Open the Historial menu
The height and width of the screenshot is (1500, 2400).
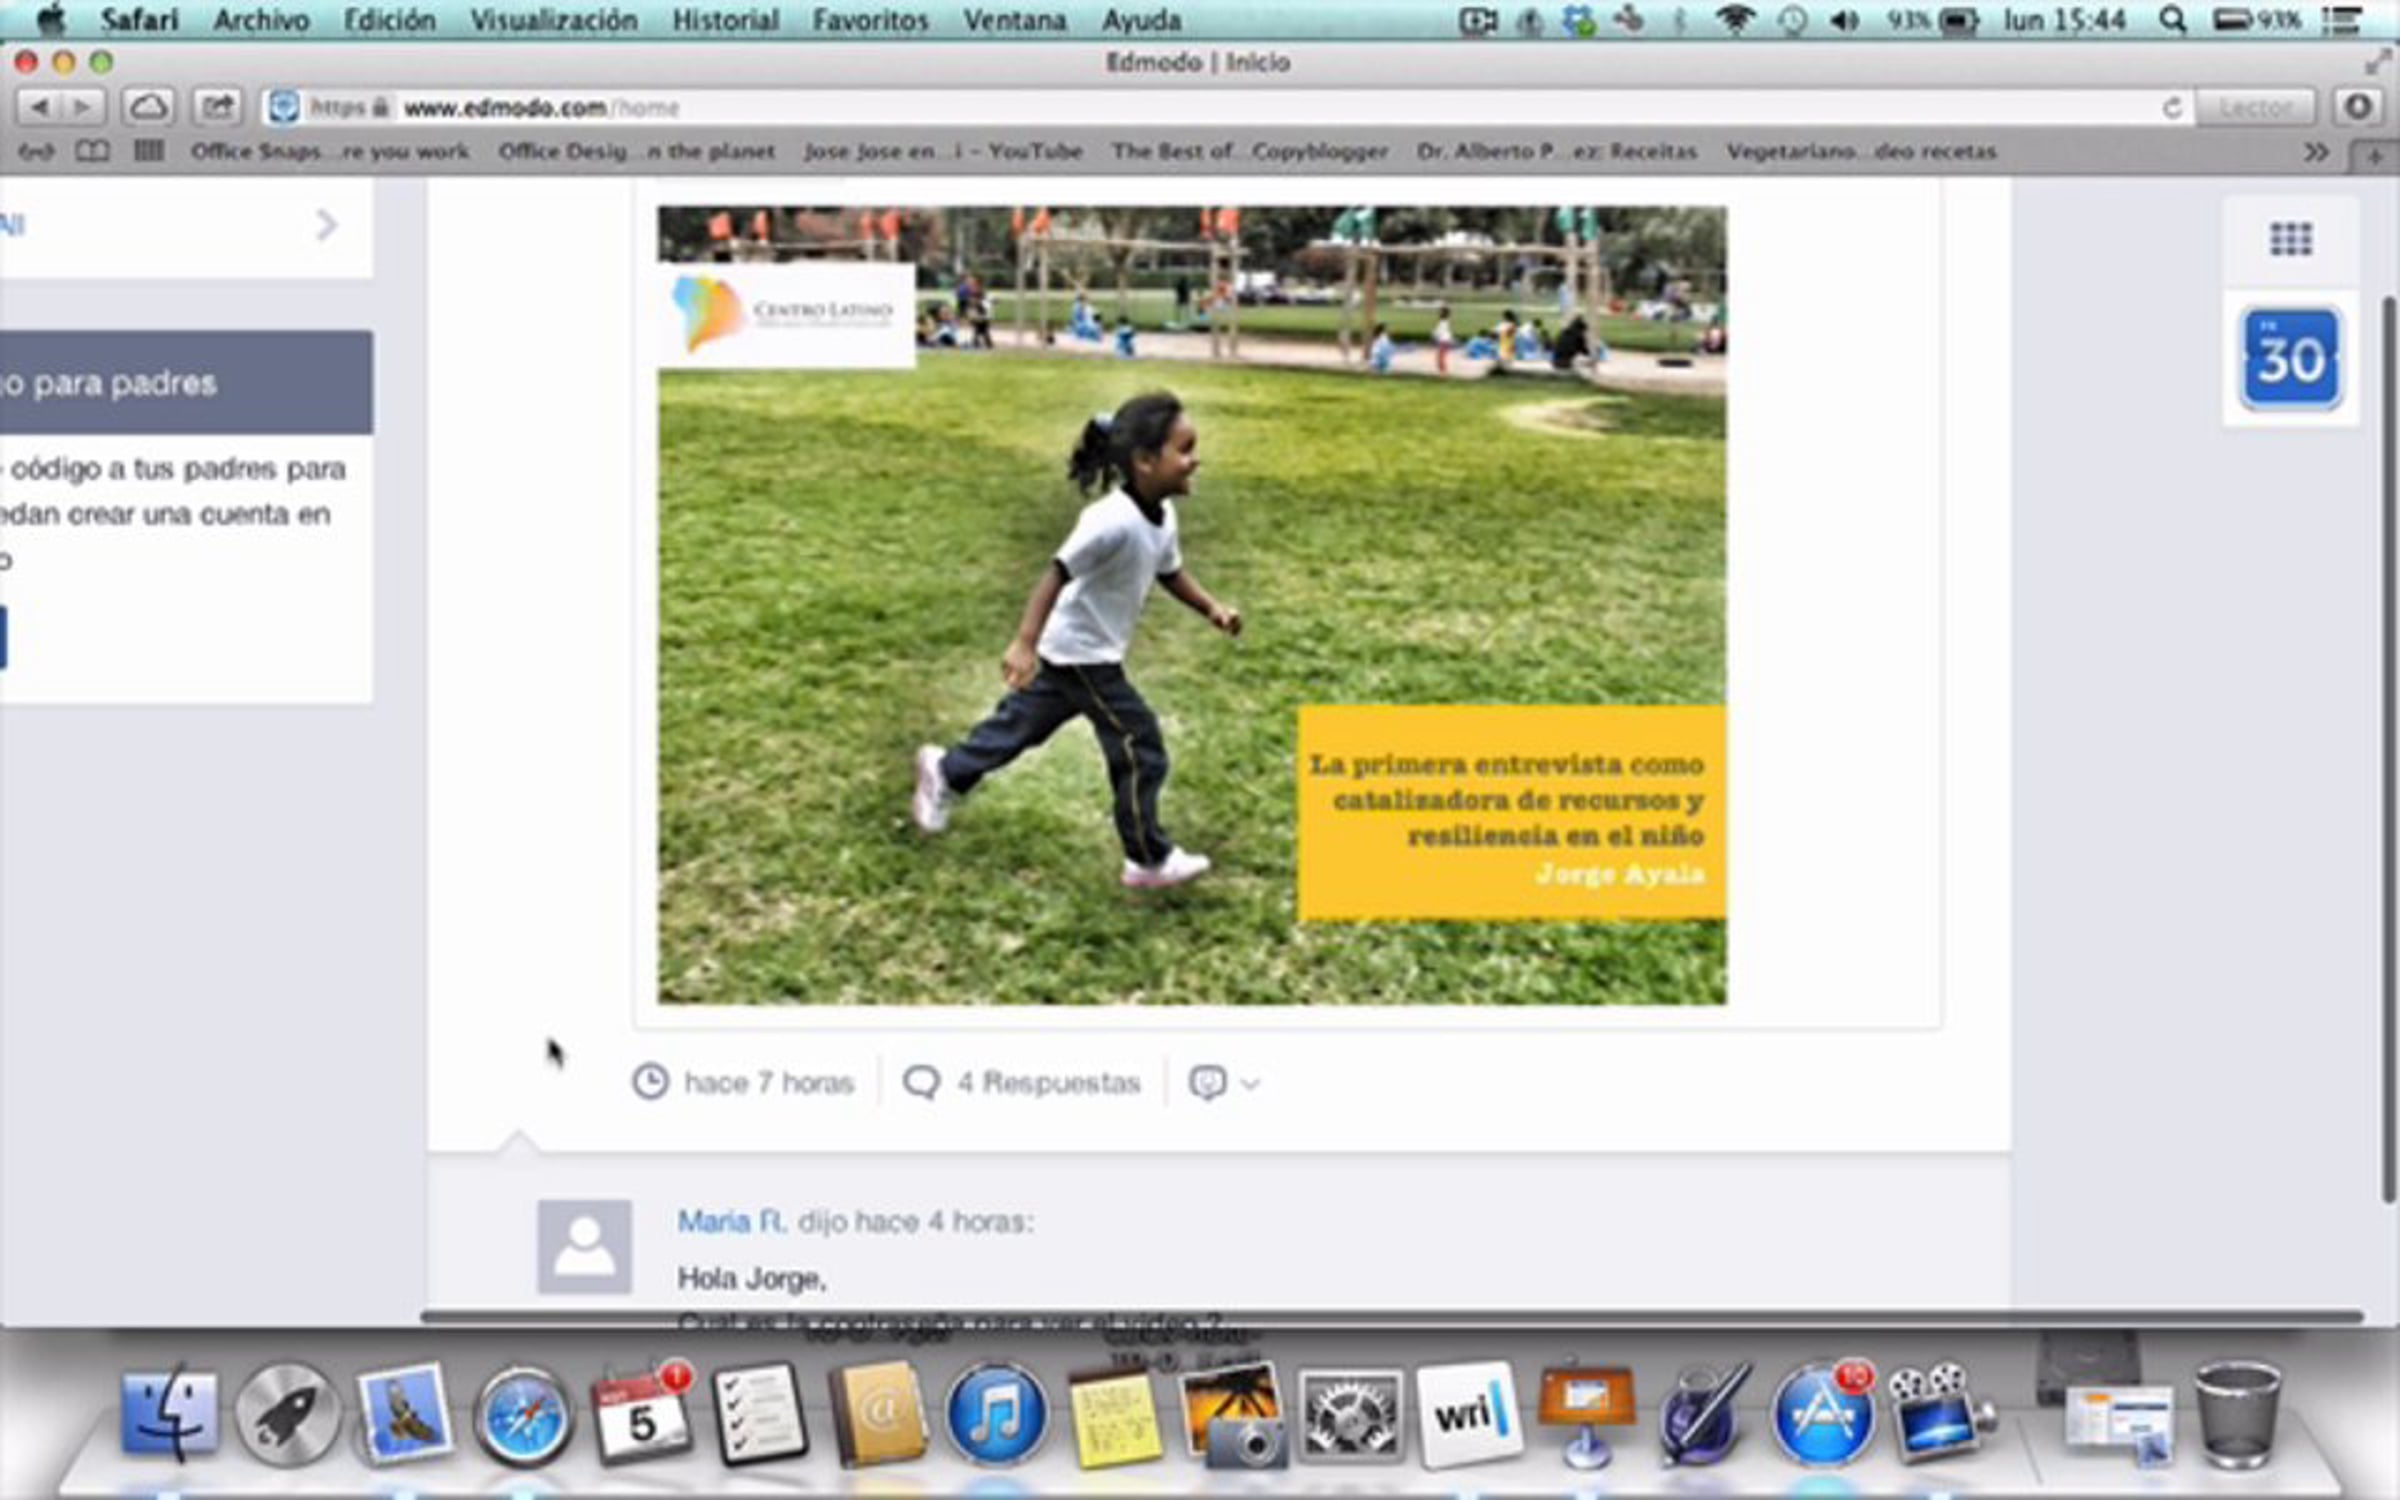[725, 20]
